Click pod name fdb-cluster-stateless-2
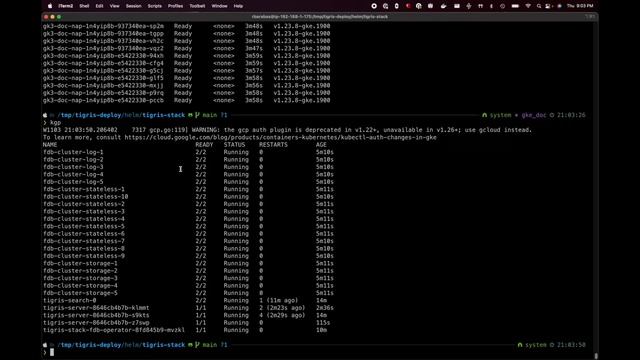Screen dimensions: 640x360 pos(84,204)
